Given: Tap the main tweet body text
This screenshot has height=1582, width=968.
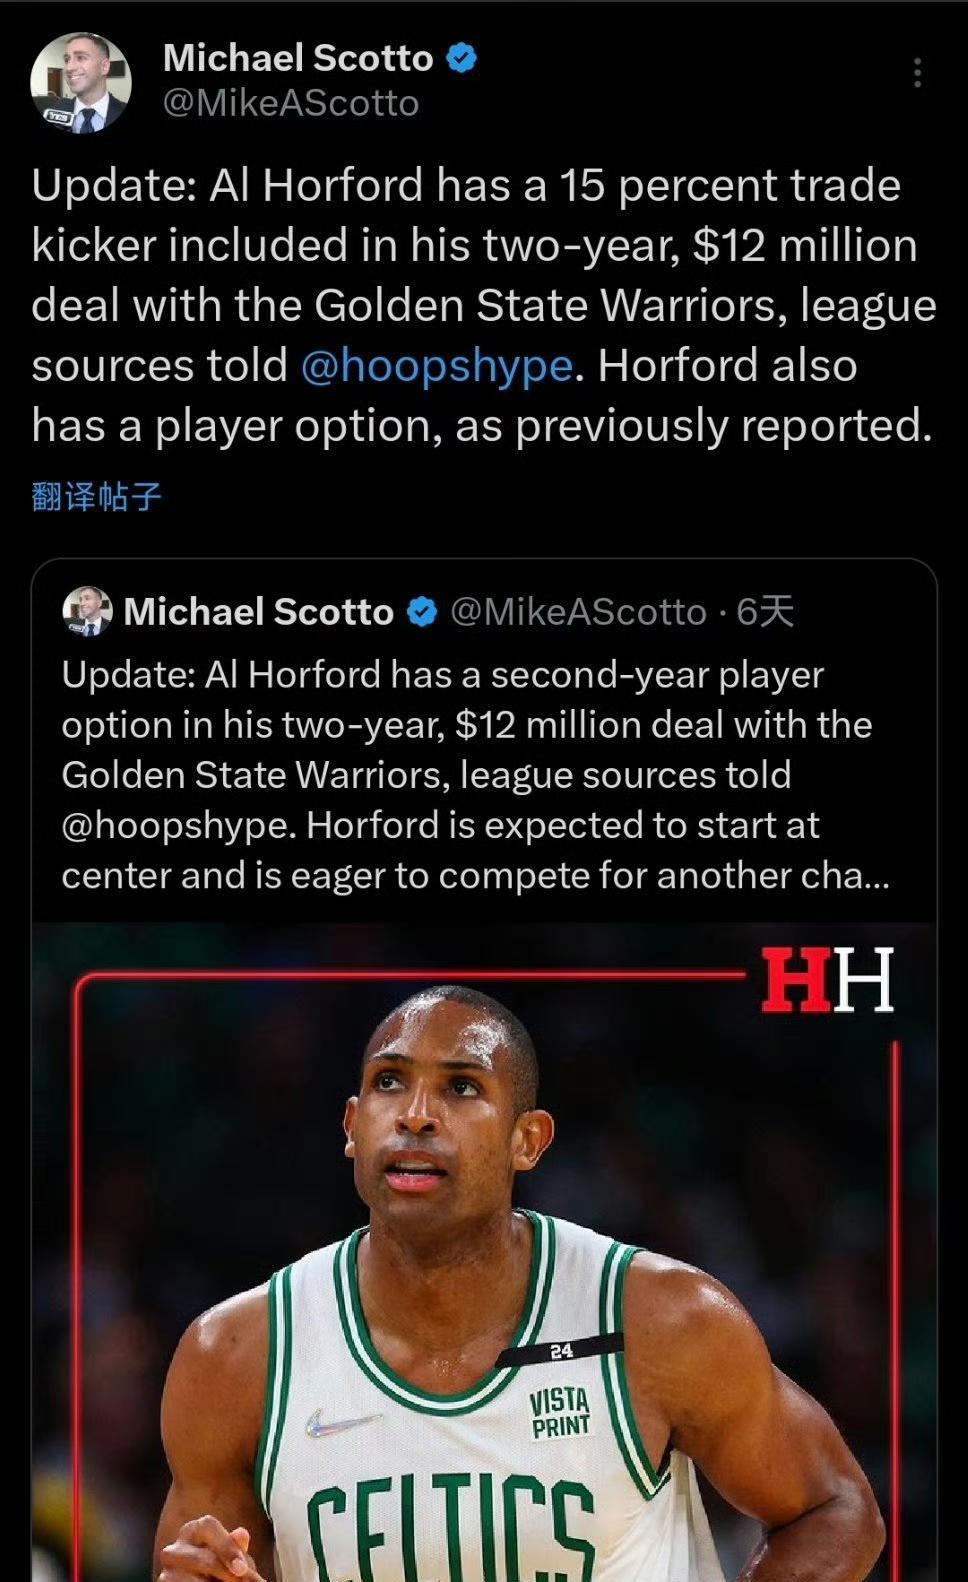Looking at the screenshot, I should click(x=484, y=305).
